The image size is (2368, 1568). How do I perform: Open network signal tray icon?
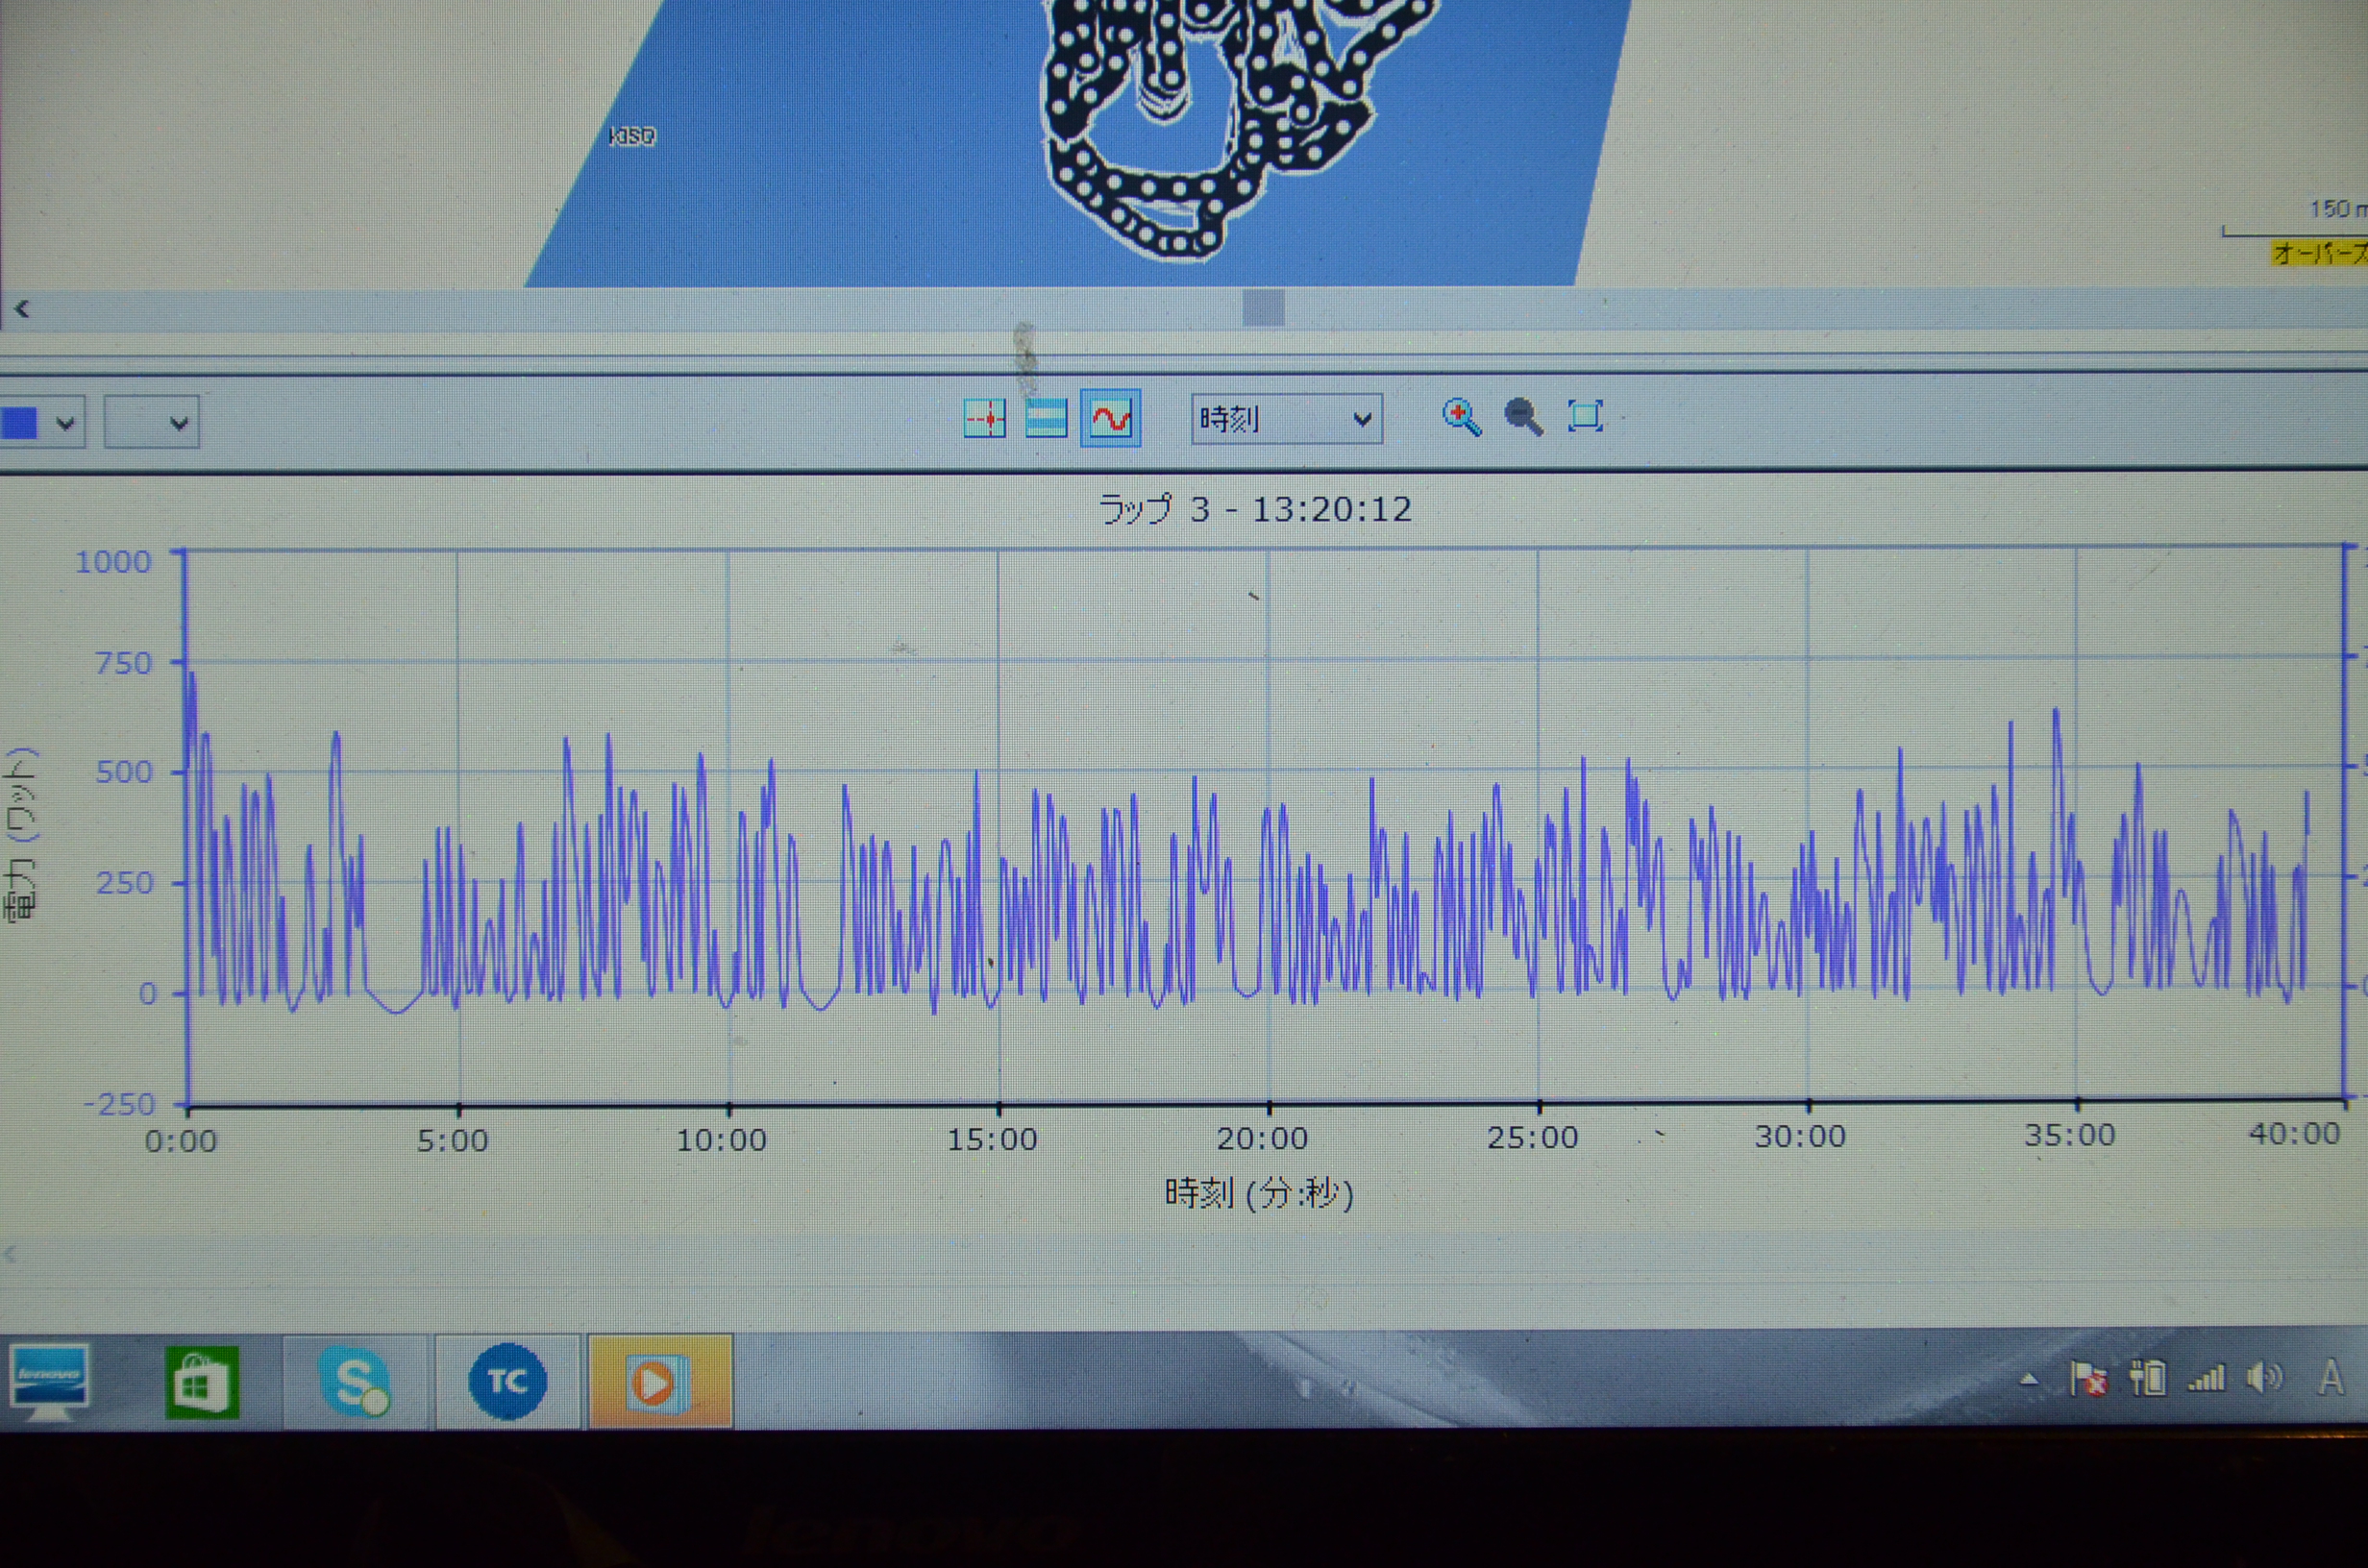point(2206,1378)
